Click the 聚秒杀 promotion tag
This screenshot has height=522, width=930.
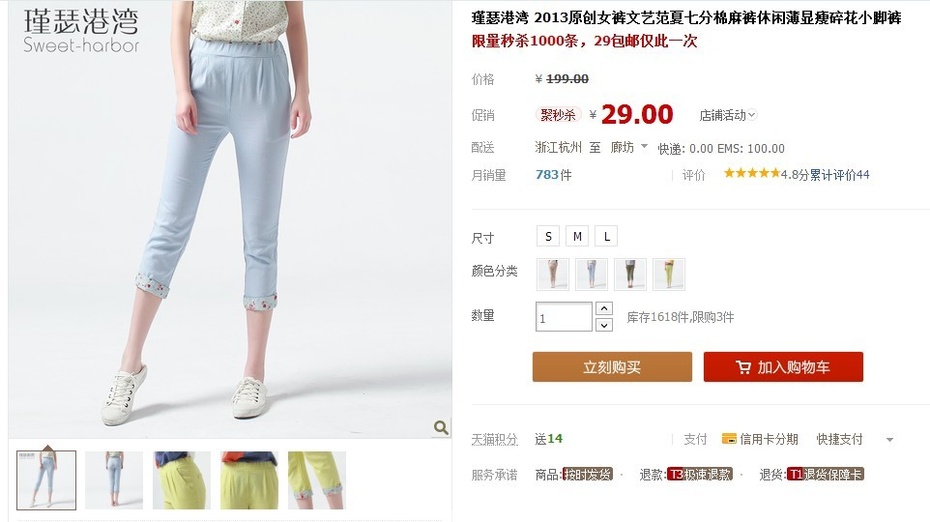tap(558, 115)
